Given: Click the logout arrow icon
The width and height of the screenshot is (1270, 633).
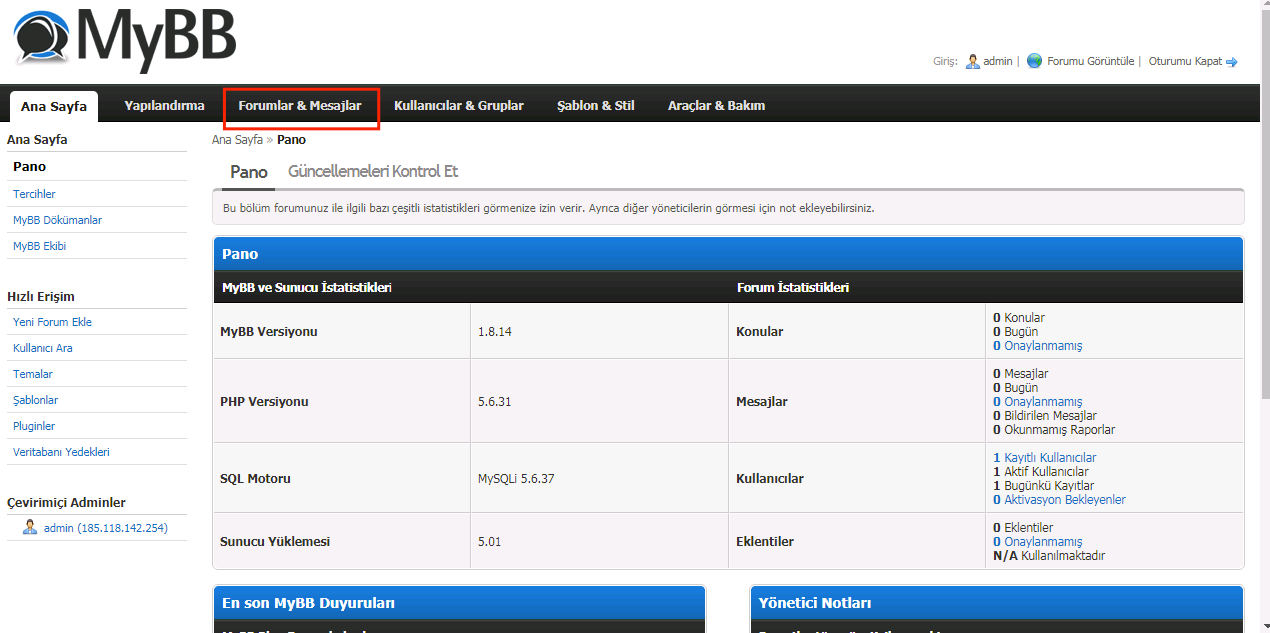Looking at the screenshot, I should coord(1232,62).
